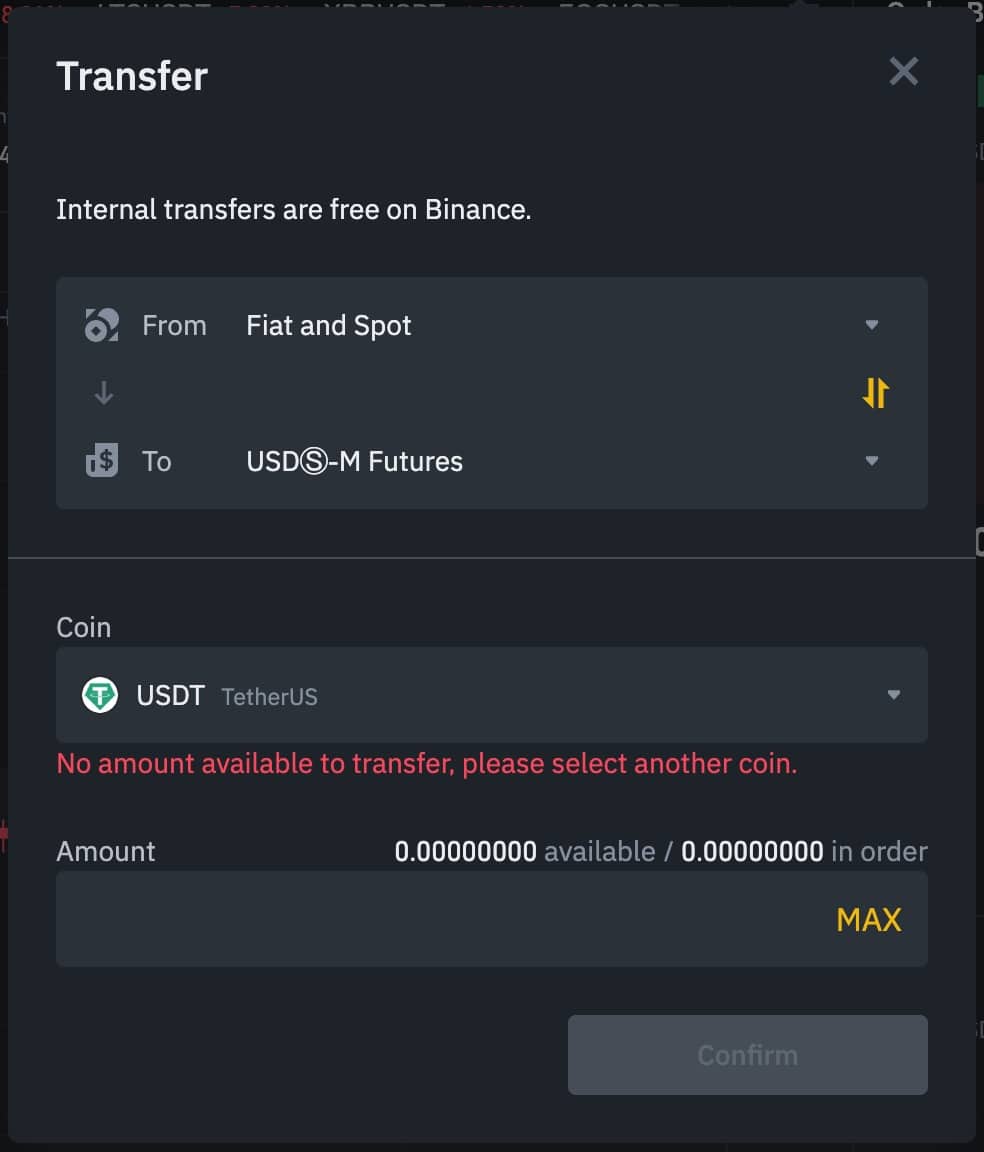
Task: Click the USDT Tether coin logo
Action: (x=99, y=695)
